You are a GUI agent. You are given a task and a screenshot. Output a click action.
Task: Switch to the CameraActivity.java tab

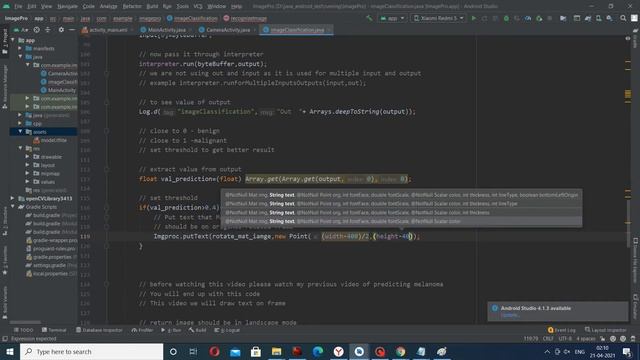225,30
